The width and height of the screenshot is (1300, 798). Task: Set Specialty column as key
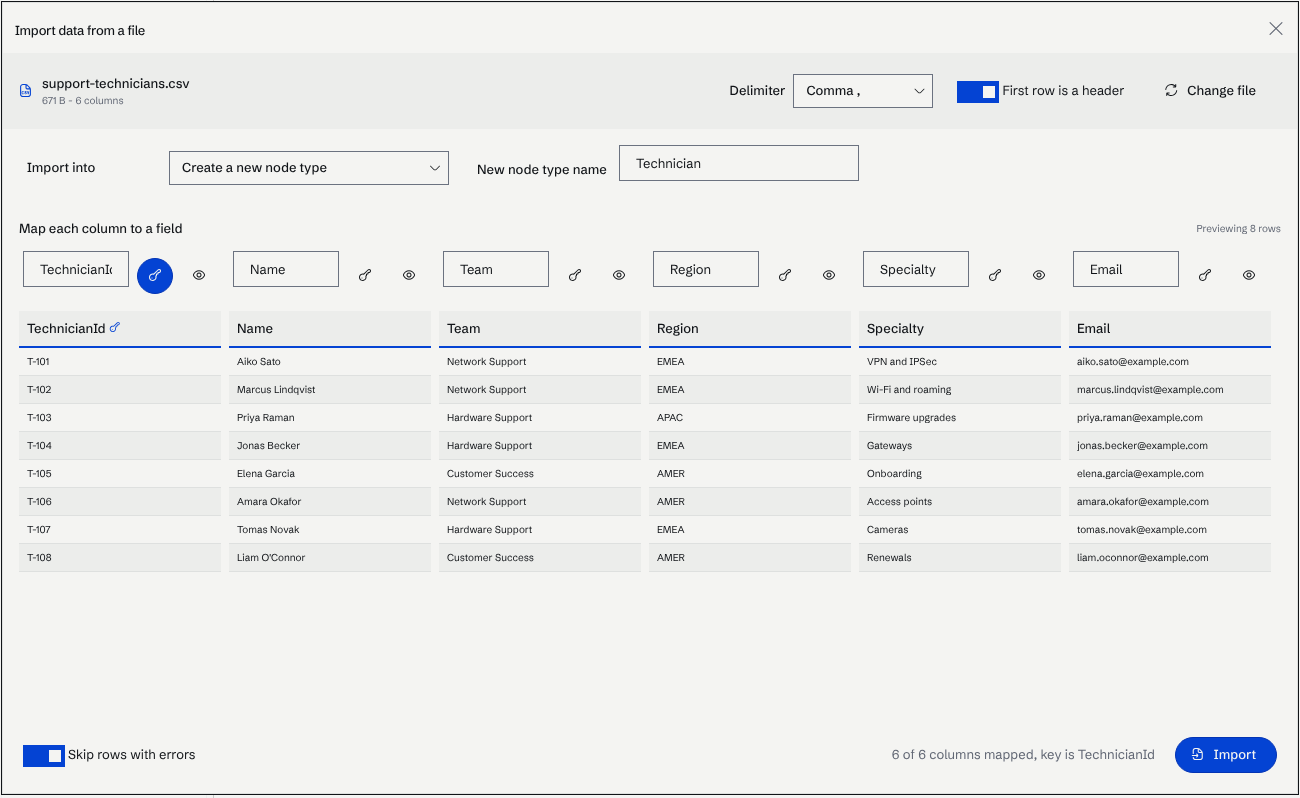(995, 275)
